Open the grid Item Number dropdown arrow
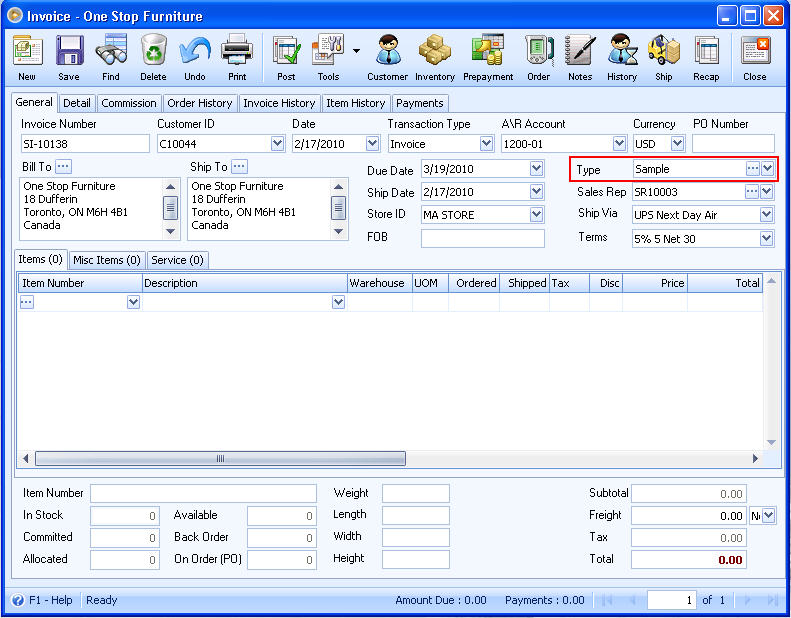The height and width of the screenshot is (618, 791). (133, 302)
